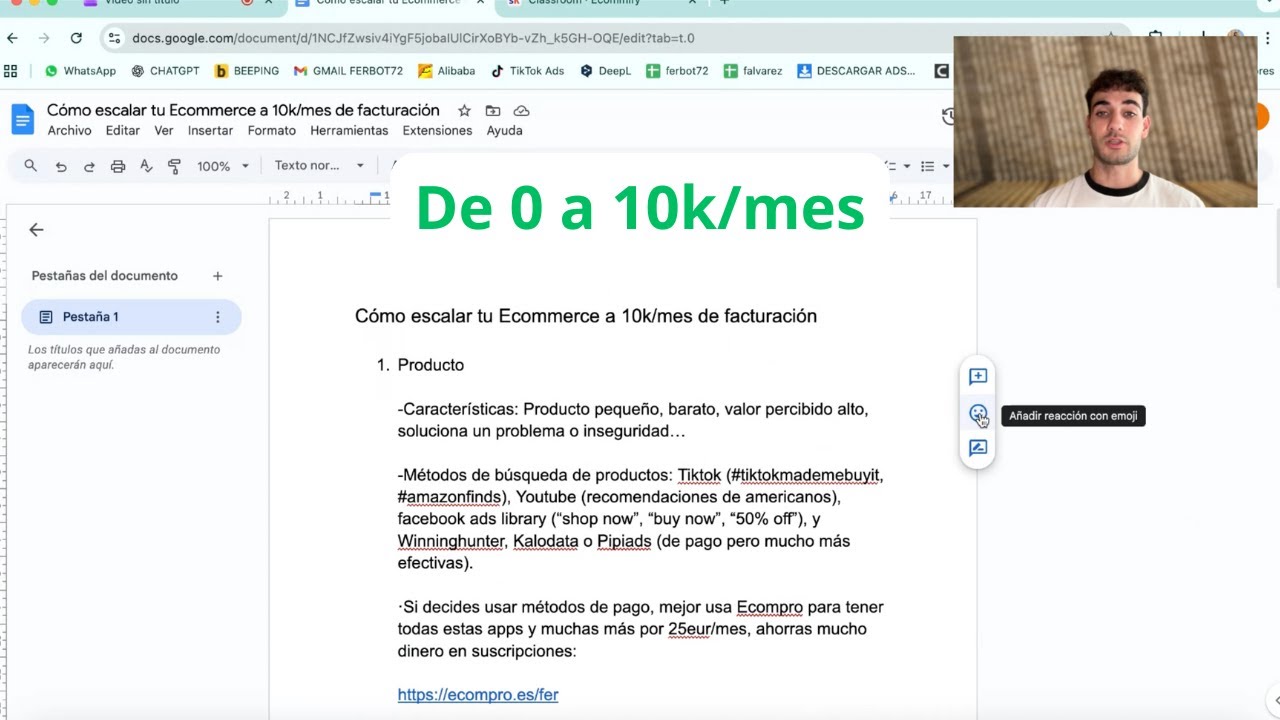Screen dimensions: 1280x720
Task: Click the suggest edits icon
Action: point(978,448)
